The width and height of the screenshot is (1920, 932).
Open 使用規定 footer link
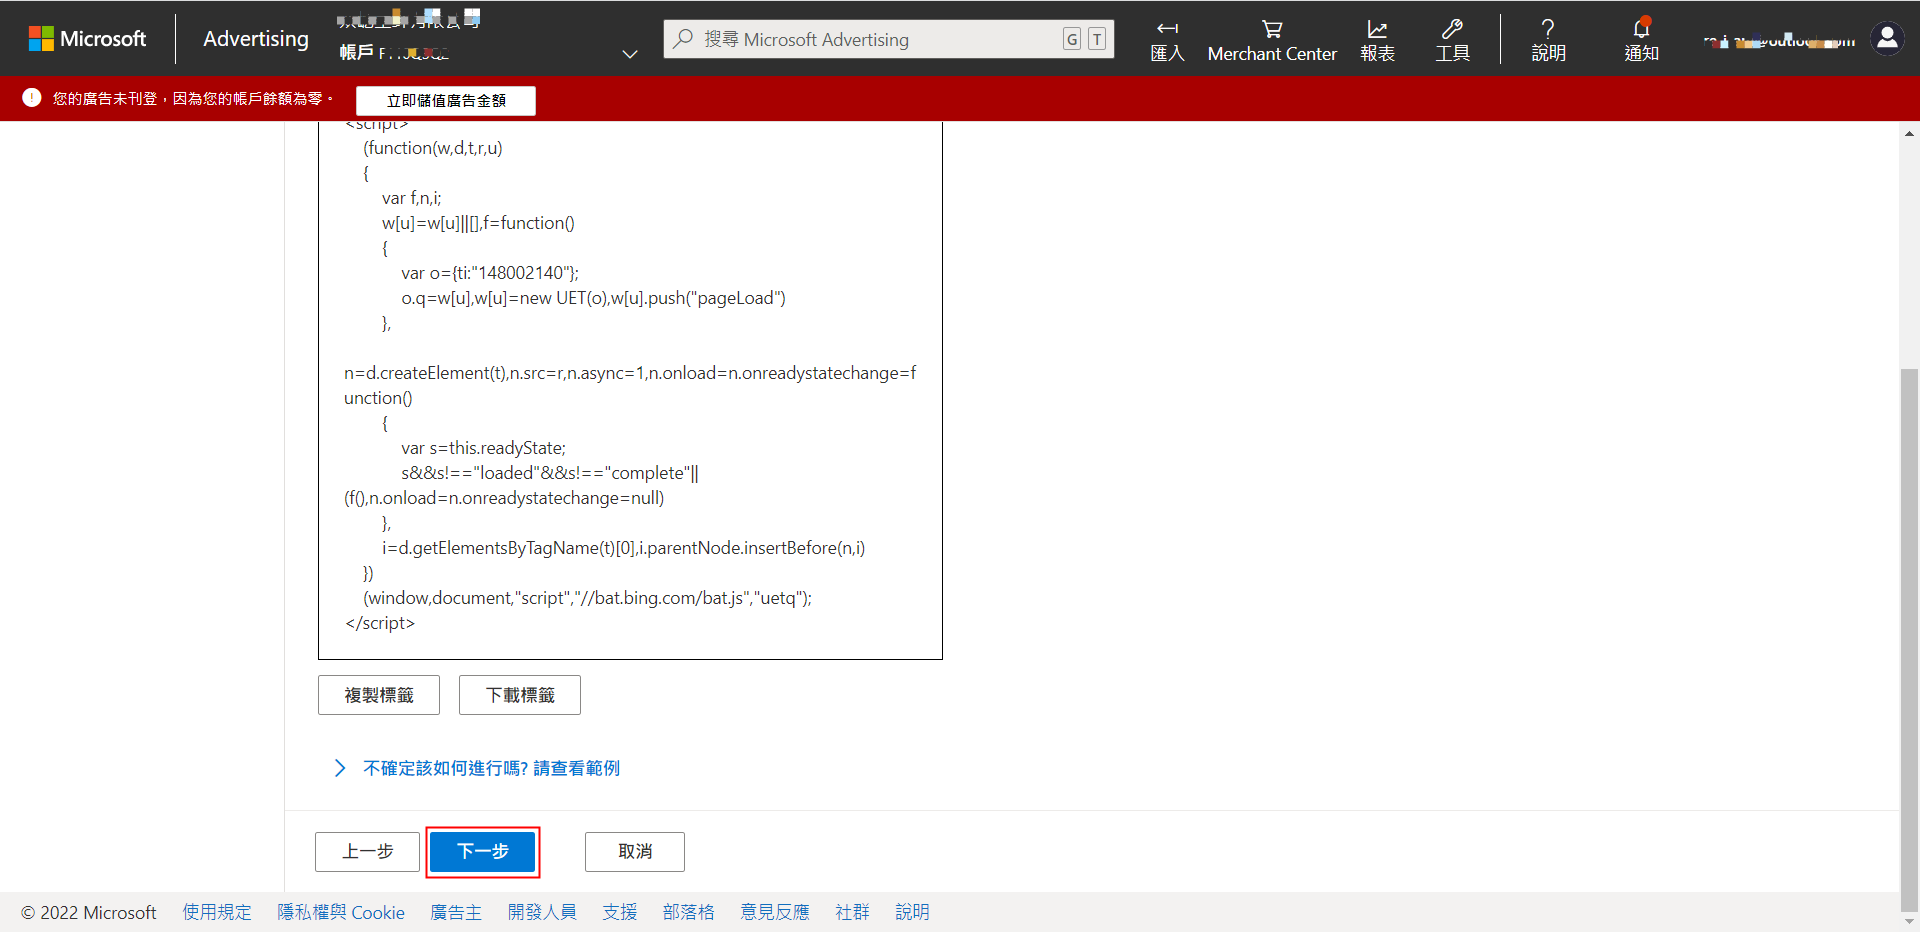pyautogui.click(x=217, y=912)
